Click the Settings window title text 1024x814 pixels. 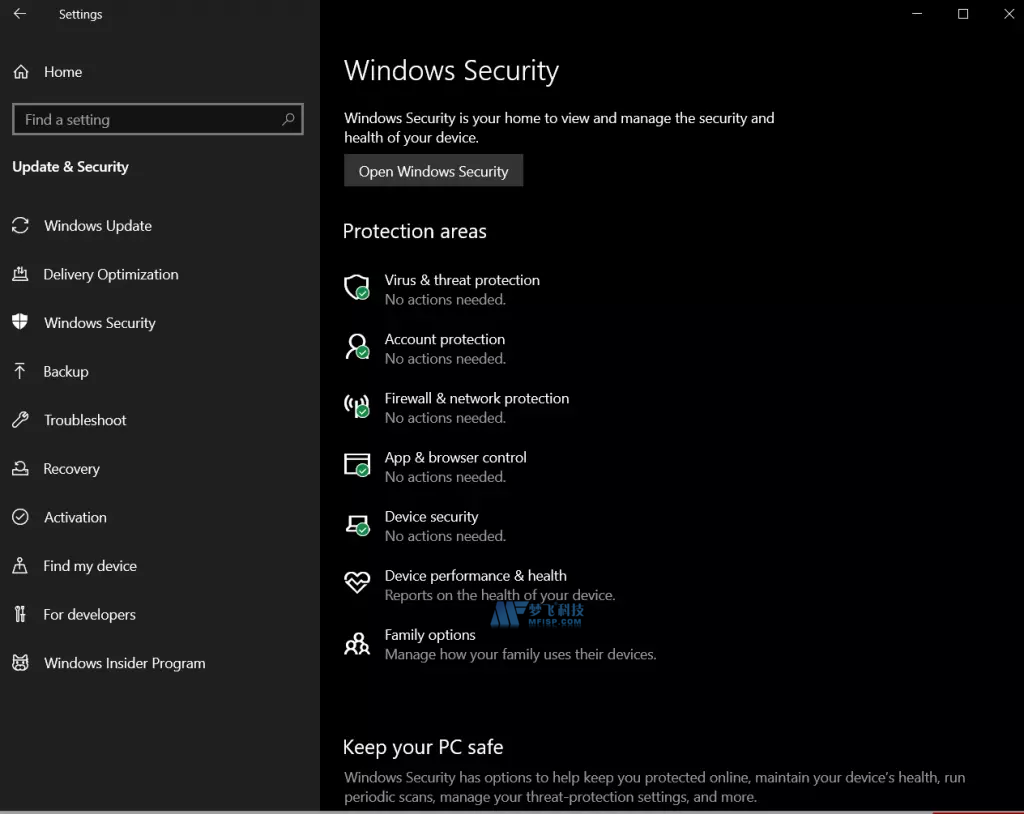(x=80, y=14)
